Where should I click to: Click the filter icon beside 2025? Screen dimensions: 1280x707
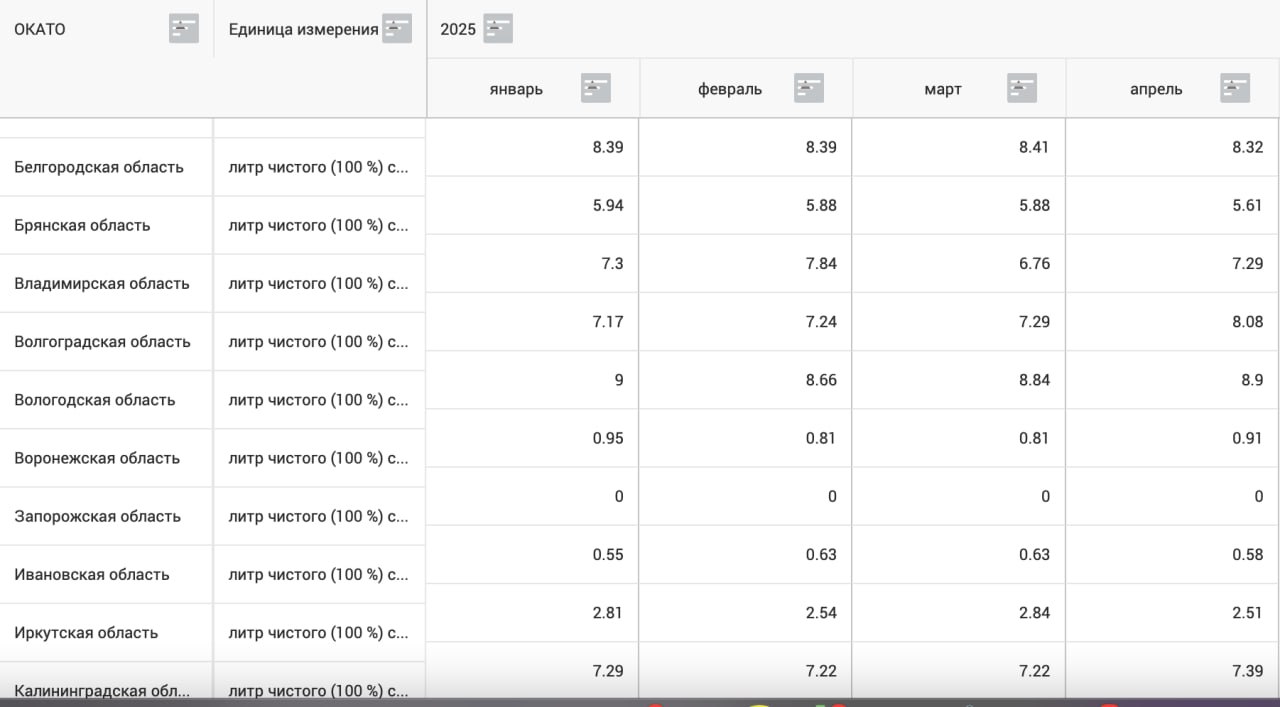click(498, 29)
